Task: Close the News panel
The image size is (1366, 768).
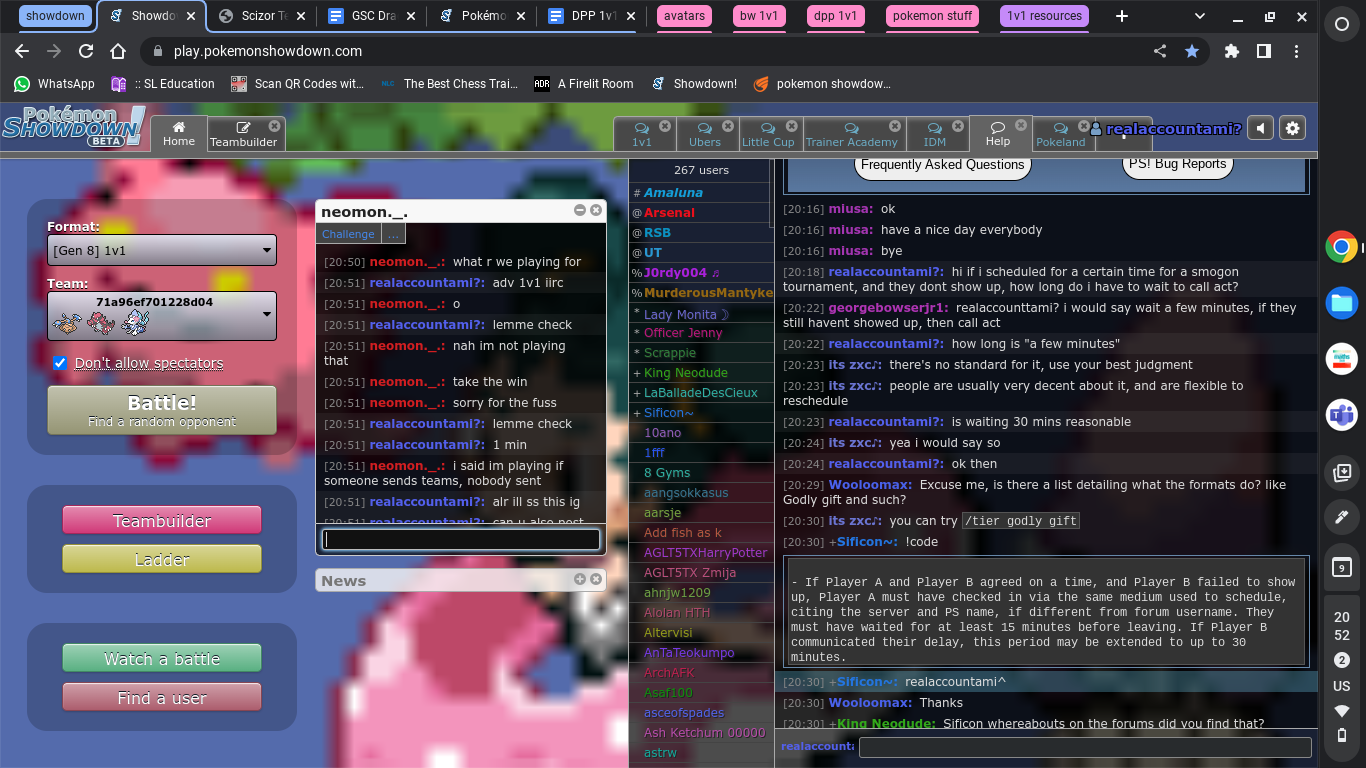Action: (596, 579)
